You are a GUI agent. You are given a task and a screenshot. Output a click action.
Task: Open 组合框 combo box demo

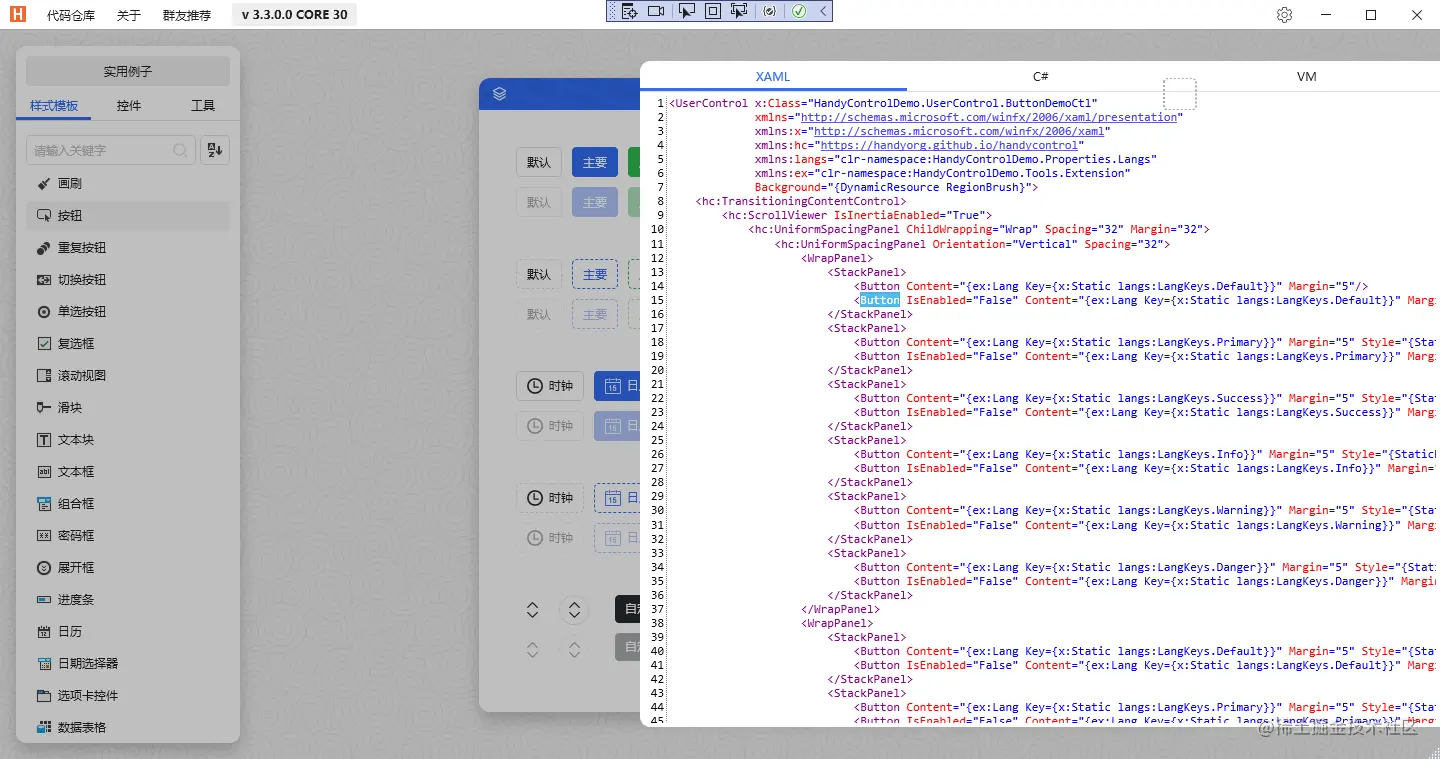(x=128, y=504)
